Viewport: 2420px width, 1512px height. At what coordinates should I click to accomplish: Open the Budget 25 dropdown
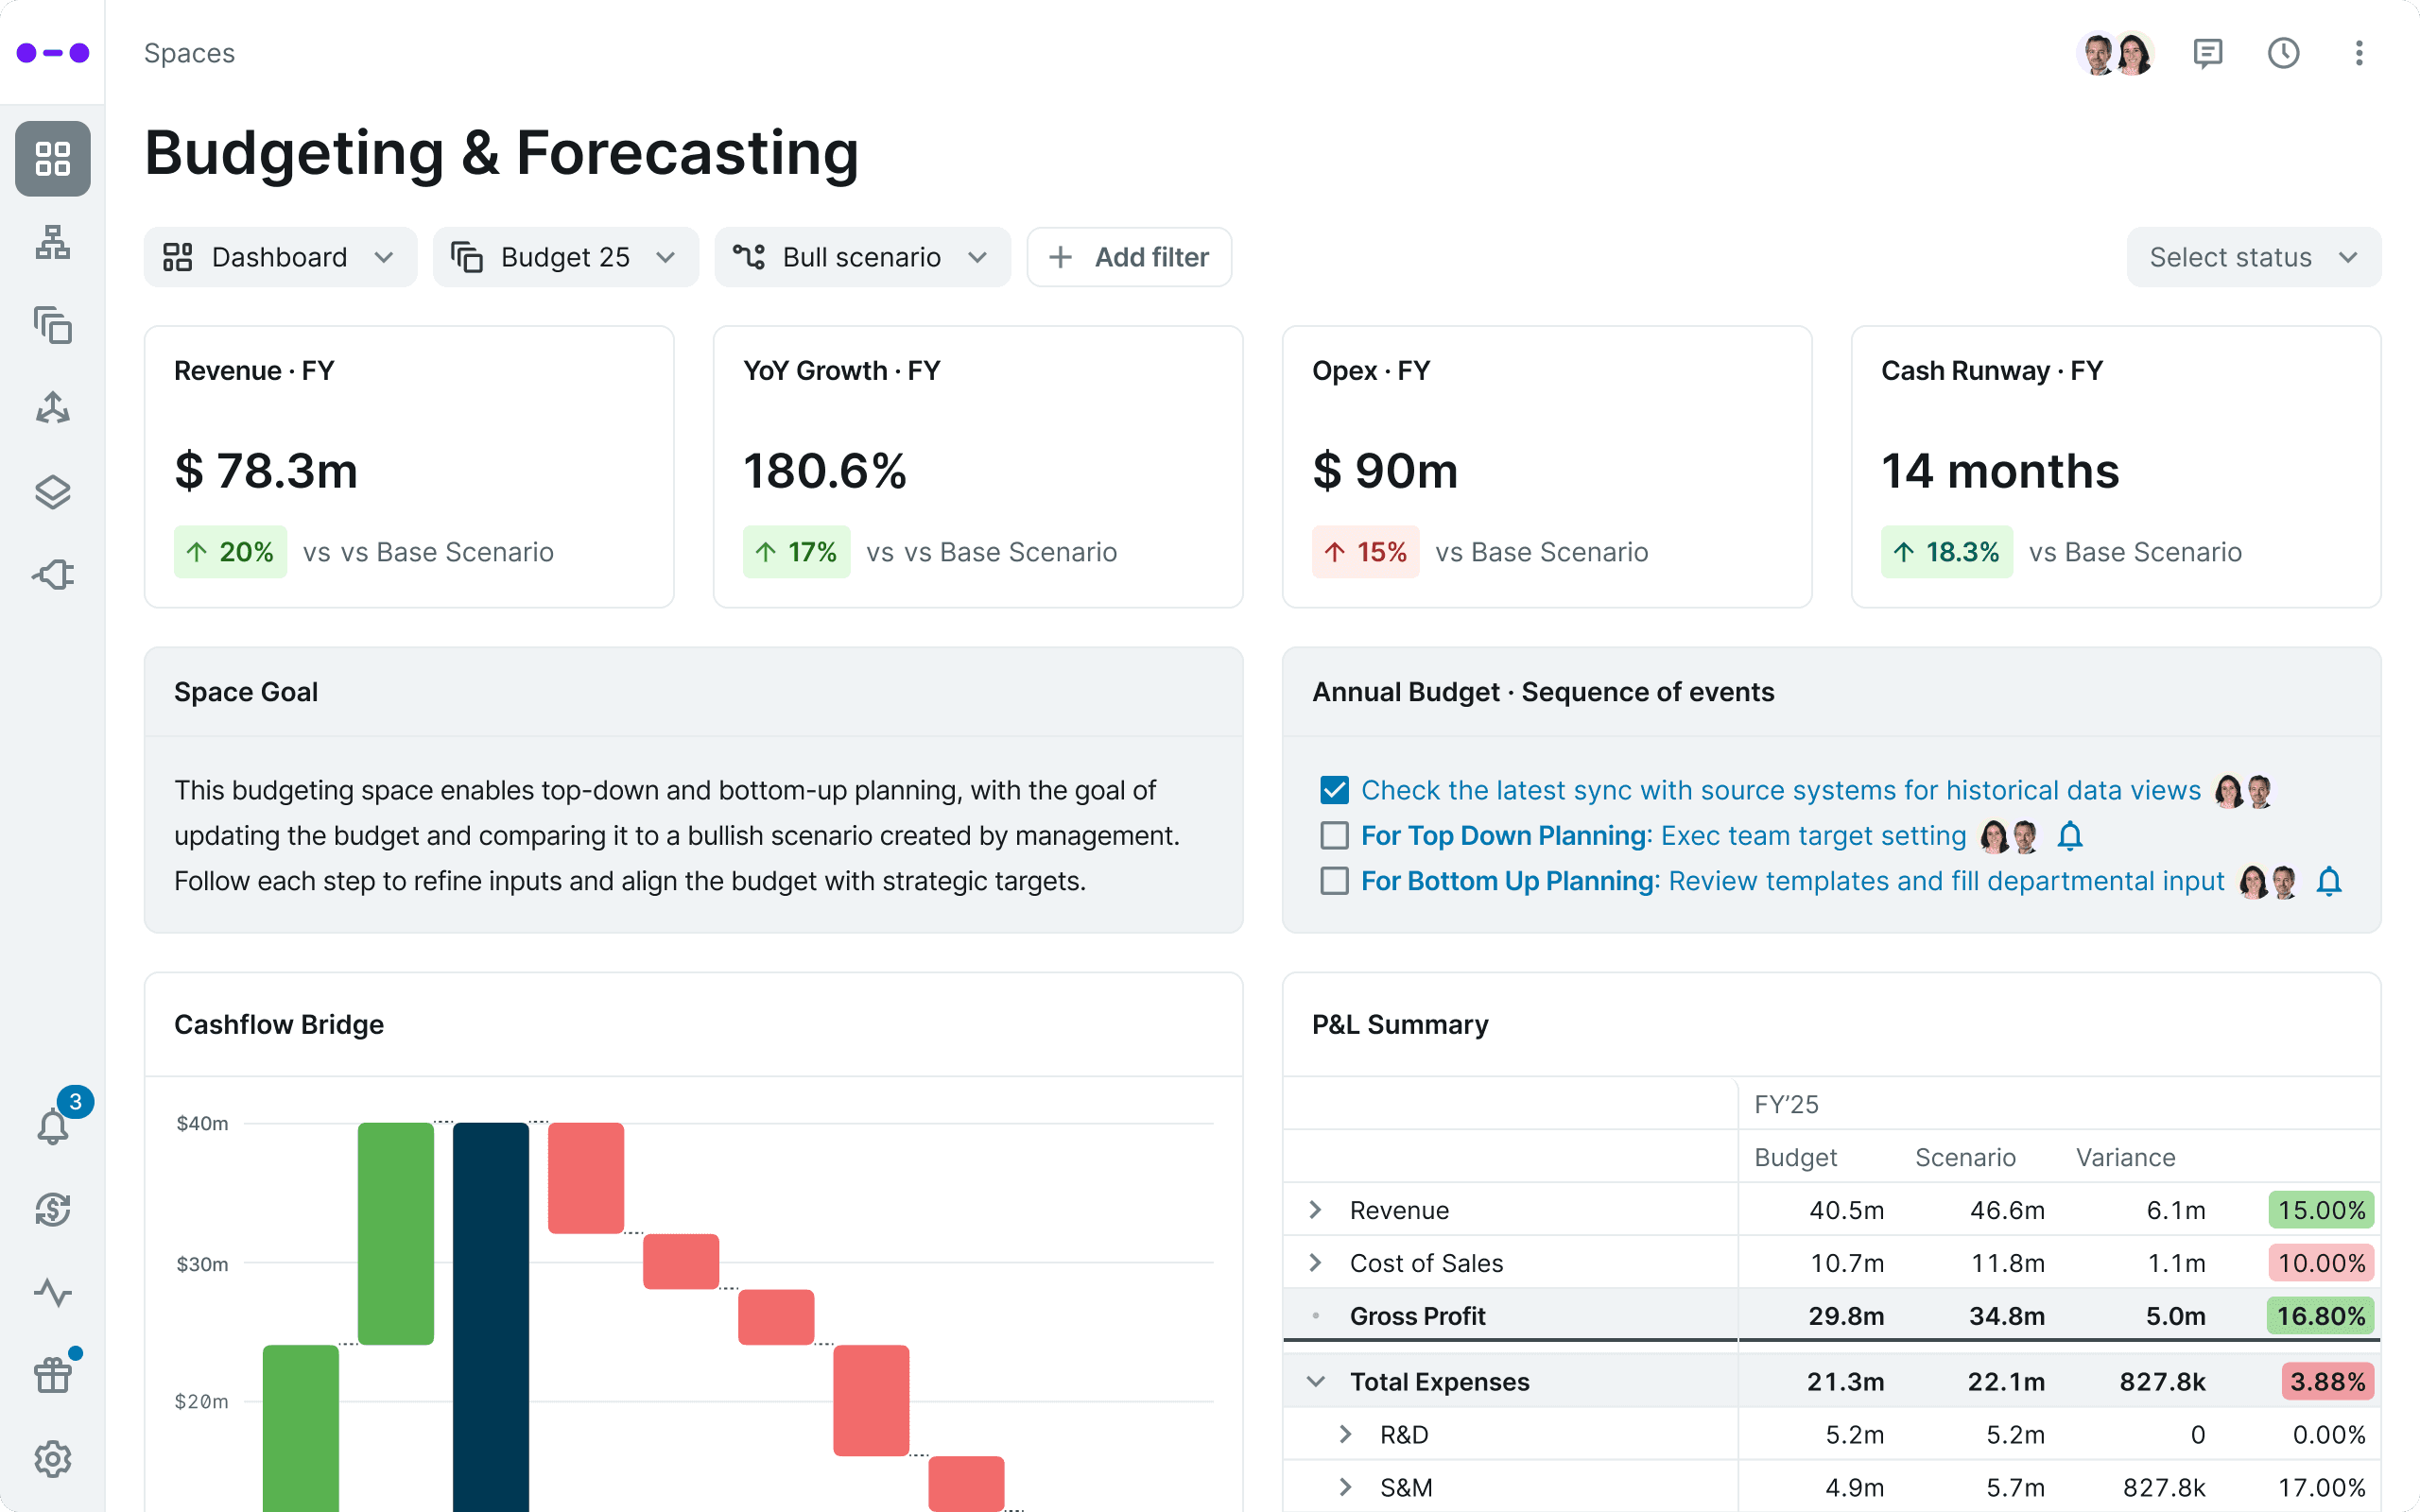pos(566,257)
